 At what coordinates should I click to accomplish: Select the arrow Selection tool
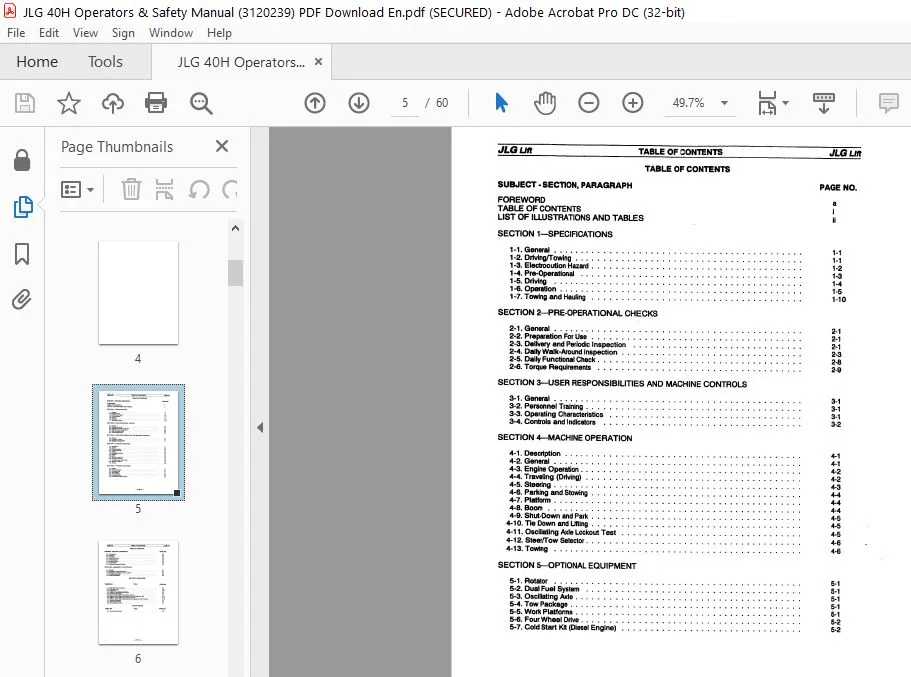pyautogui.click(x=501, y=103)
